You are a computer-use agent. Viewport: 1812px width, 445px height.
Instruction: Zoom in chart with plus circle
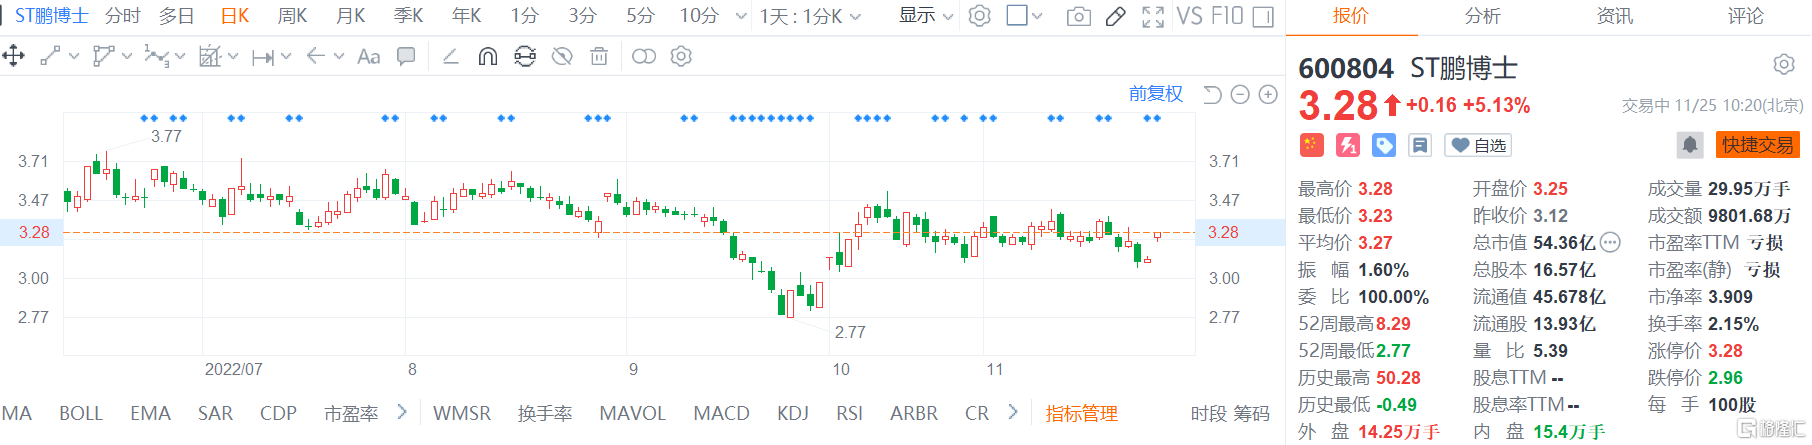click(1268, 94)
